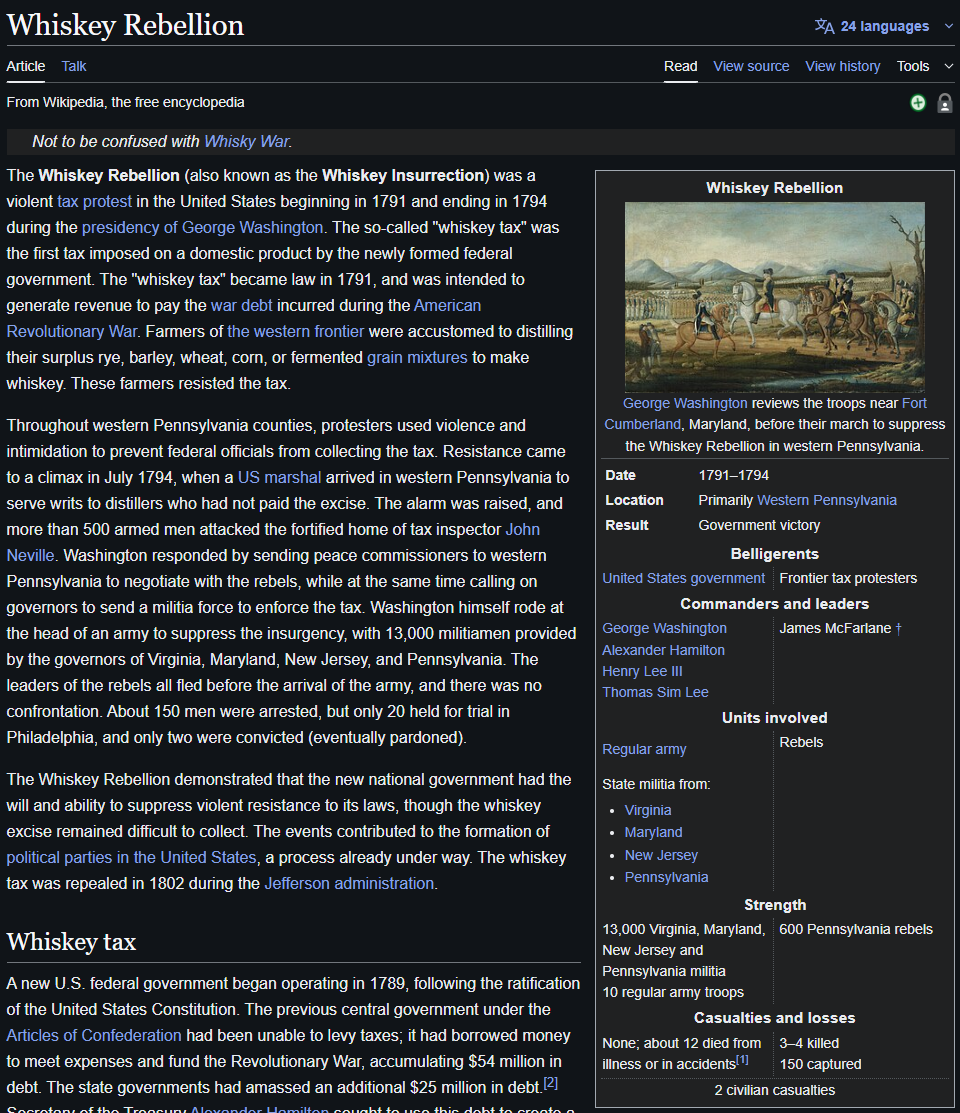Open the US marshal link
Image resolution: width=960 pixels, height=1113 pixels.
pyautogui.click(x=279, y=478)
